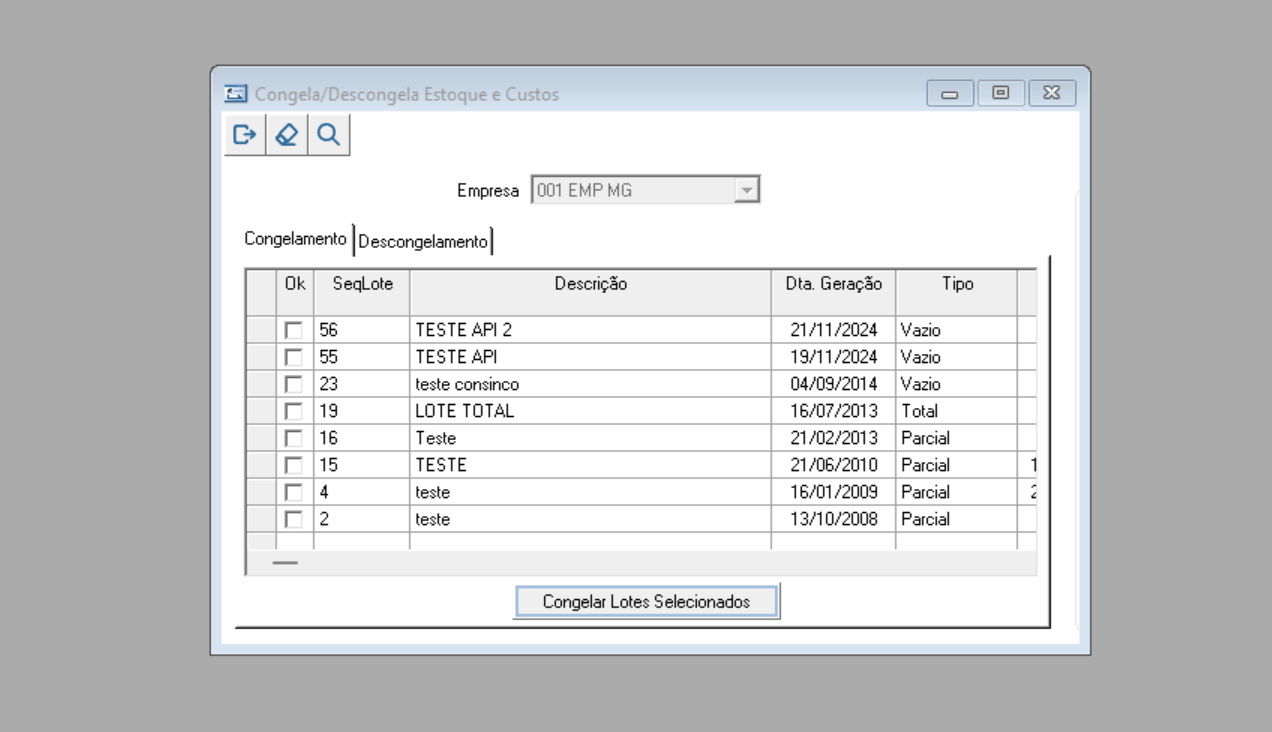Click date cell 21/06/2010

pyautogui.click(x=833, y=465)
